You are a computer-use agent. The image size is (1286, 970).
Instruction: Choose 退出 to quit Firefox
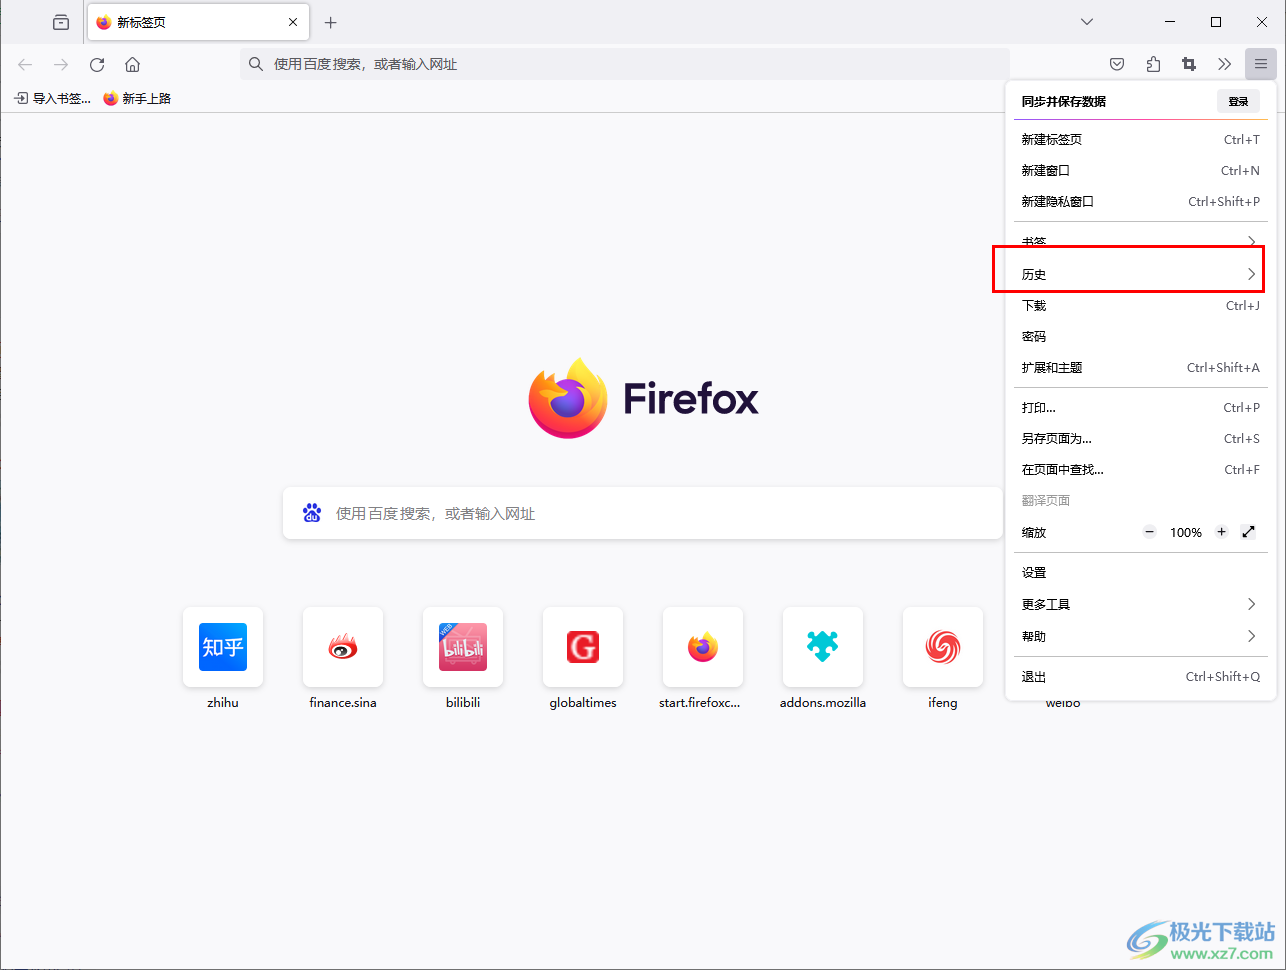point(1140,676)
